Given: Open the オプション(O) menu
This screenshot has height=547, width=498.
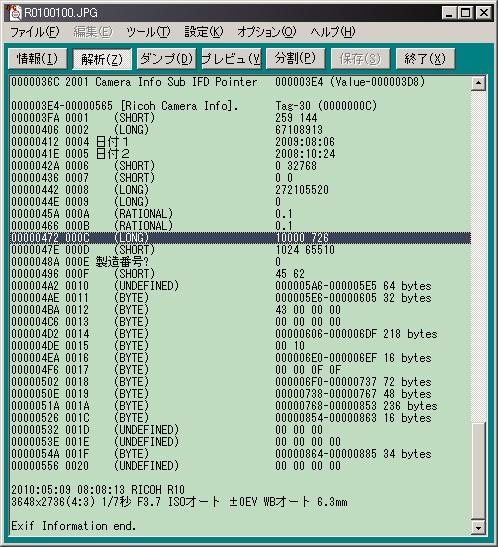Looking at the screenshot, I should (266, 32).
